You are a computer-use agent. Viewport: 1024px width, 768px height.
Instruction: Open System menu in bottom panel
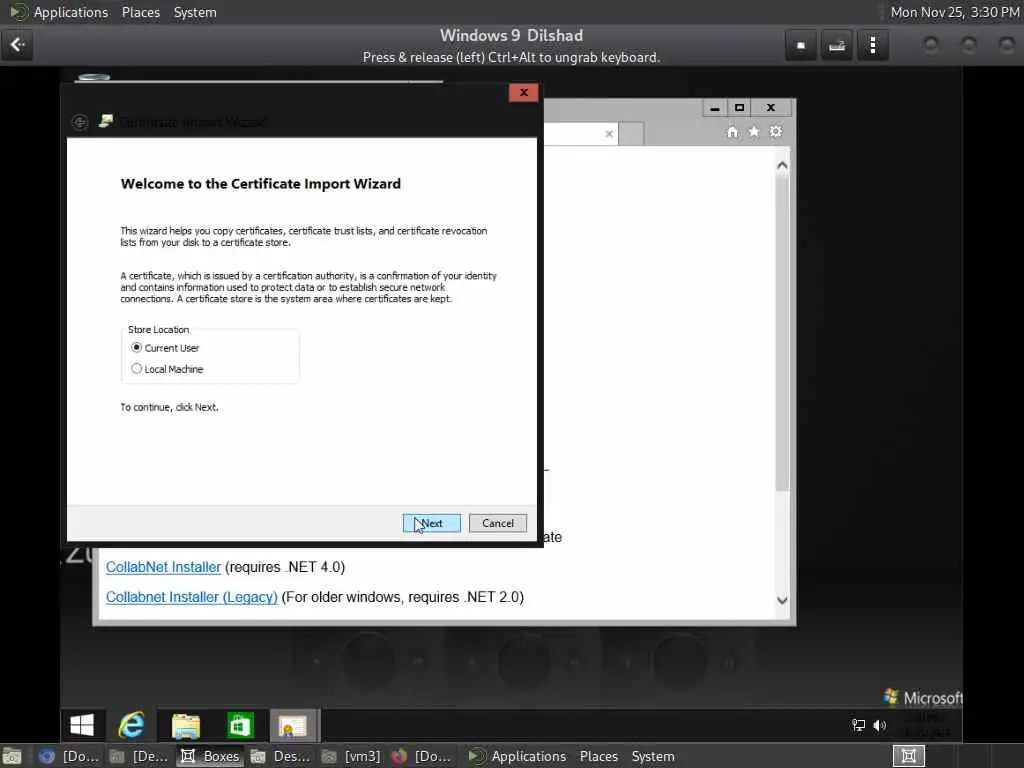(x=652, y=756)
